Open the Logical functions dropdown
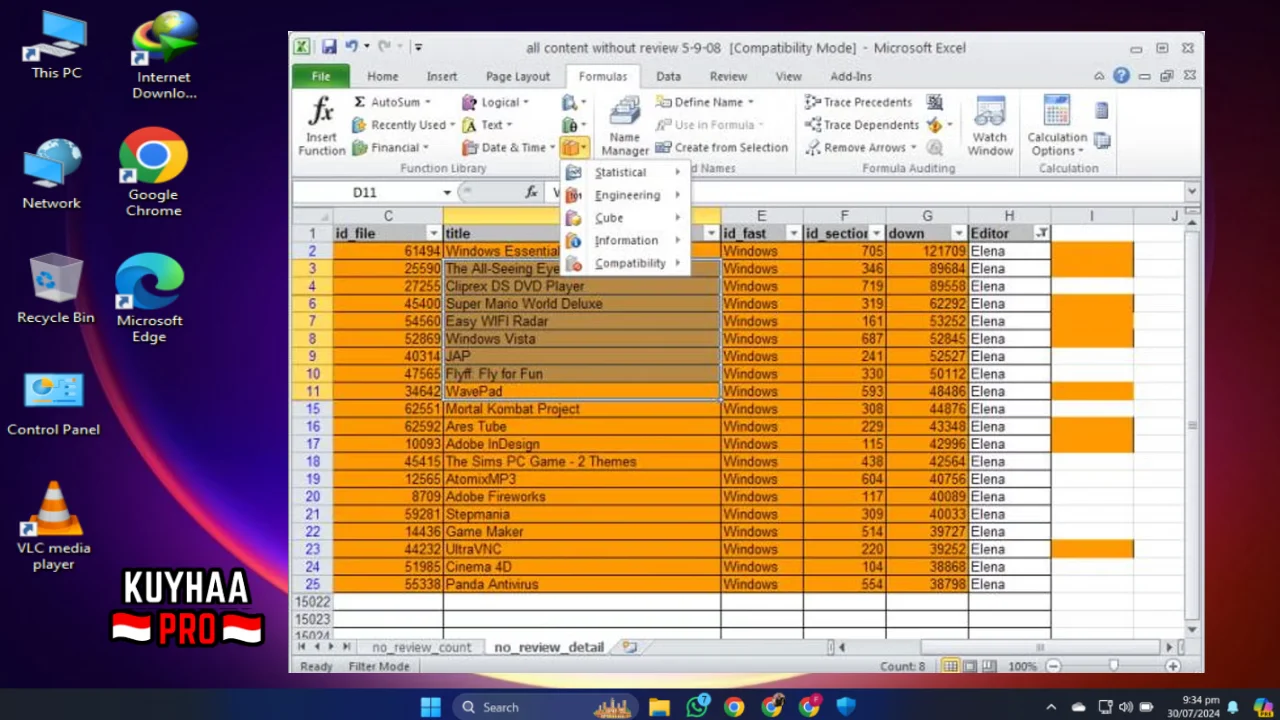 495,102
